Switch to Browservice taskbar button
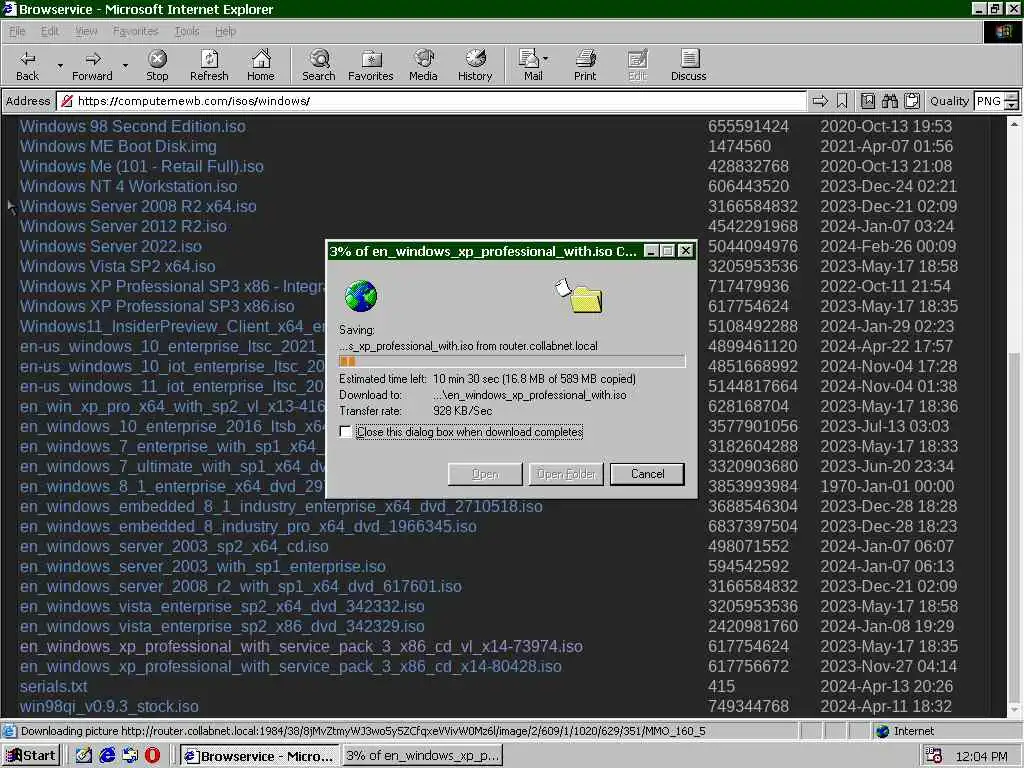This screenshot has height=768, width=1024. [x=259, y=756]
